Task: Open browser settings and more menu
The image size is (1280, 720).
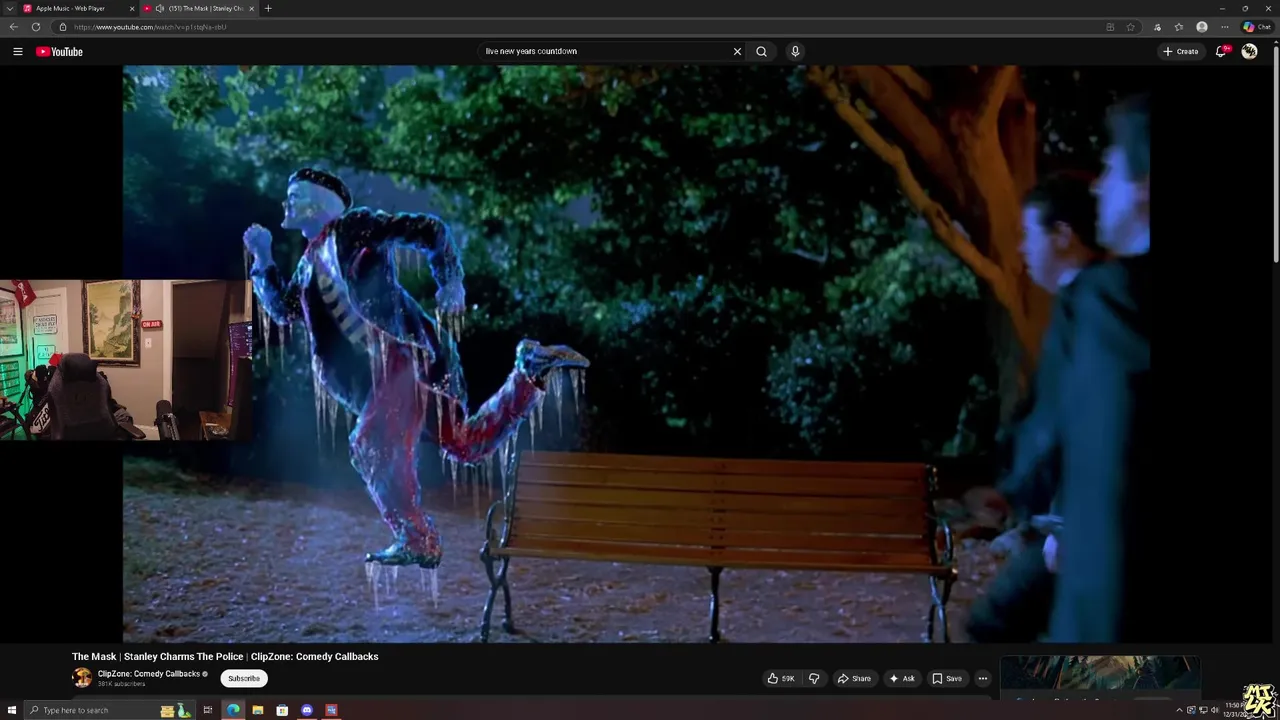Action: pyautogui.click(x=1224, y=27)
